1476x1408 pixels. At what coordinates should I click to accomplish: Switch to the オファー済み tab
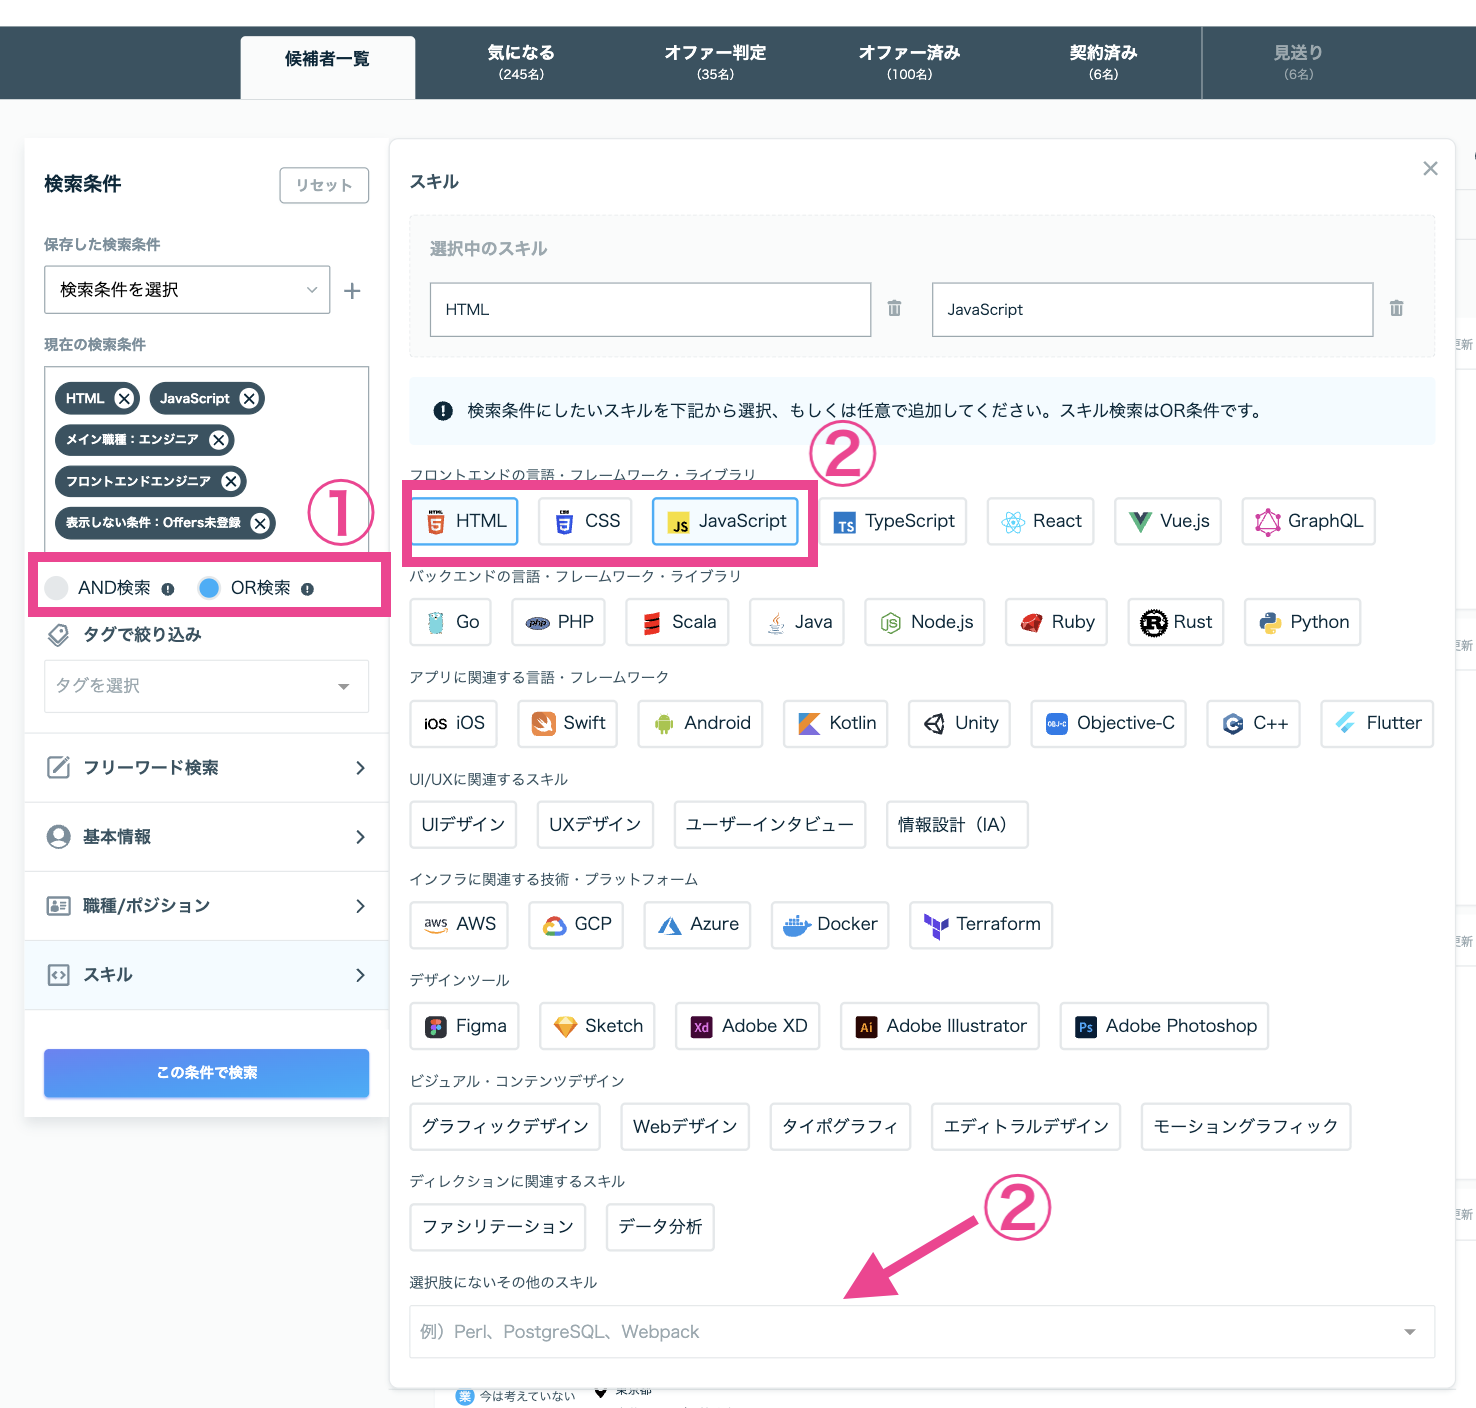909,62
